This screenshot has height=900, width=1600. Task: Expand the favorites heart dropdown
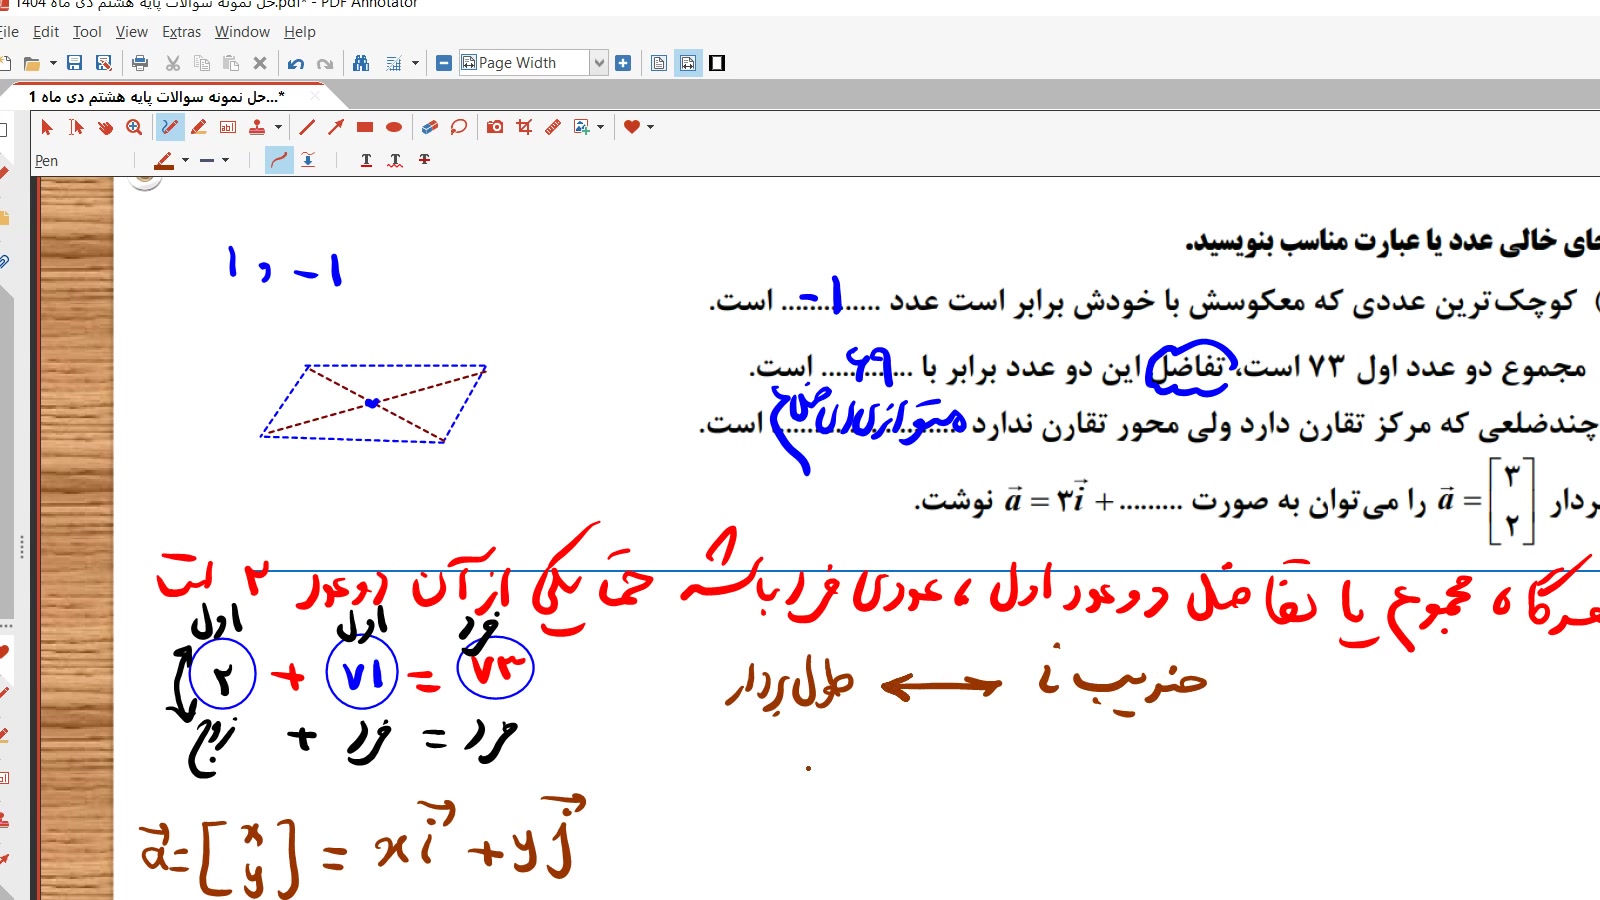coord(651,127)
